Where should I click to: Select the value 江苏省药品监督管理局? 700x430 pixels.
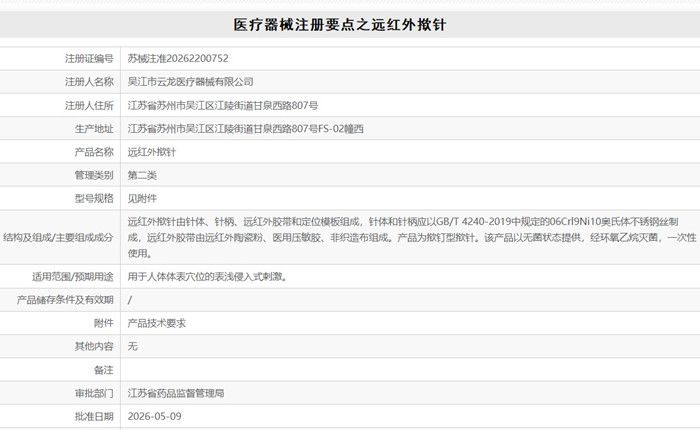(176, 393)
